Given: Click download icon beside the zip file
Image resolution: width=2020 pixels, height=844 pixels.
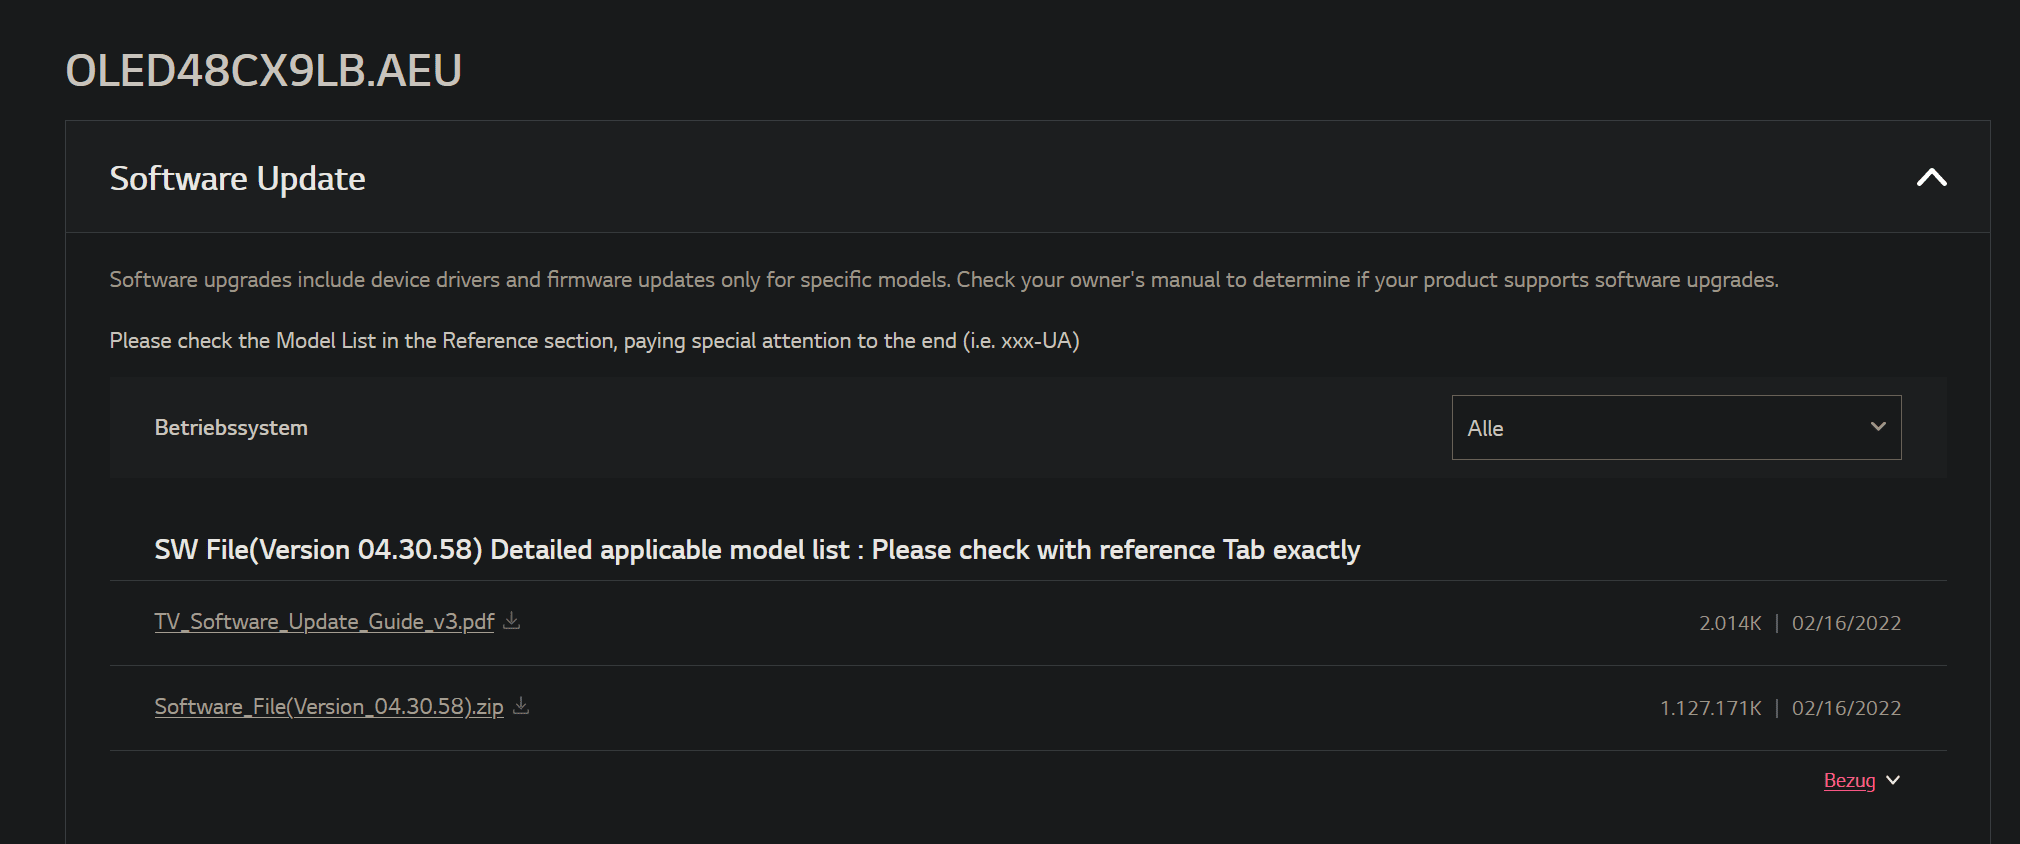Looking at the screenshot, I should [x=521, y=706].
